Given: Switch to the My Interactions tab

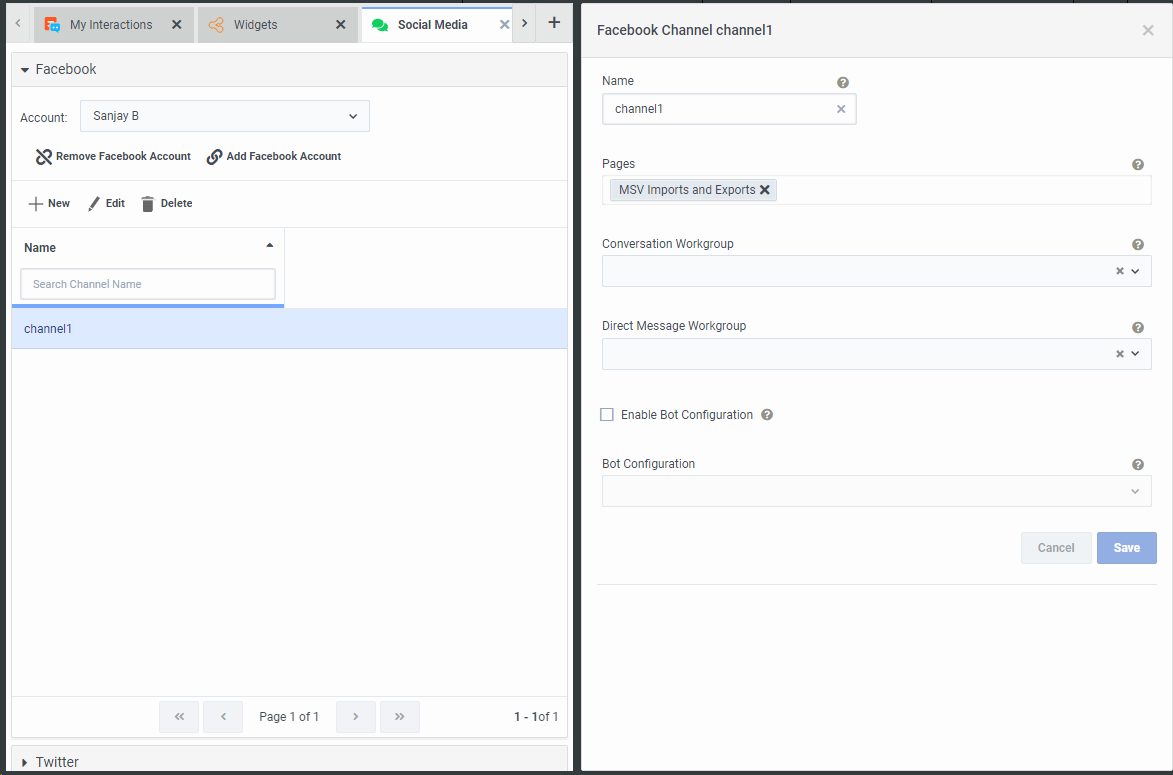Looking at the screenshot, I should coord(111,25).
